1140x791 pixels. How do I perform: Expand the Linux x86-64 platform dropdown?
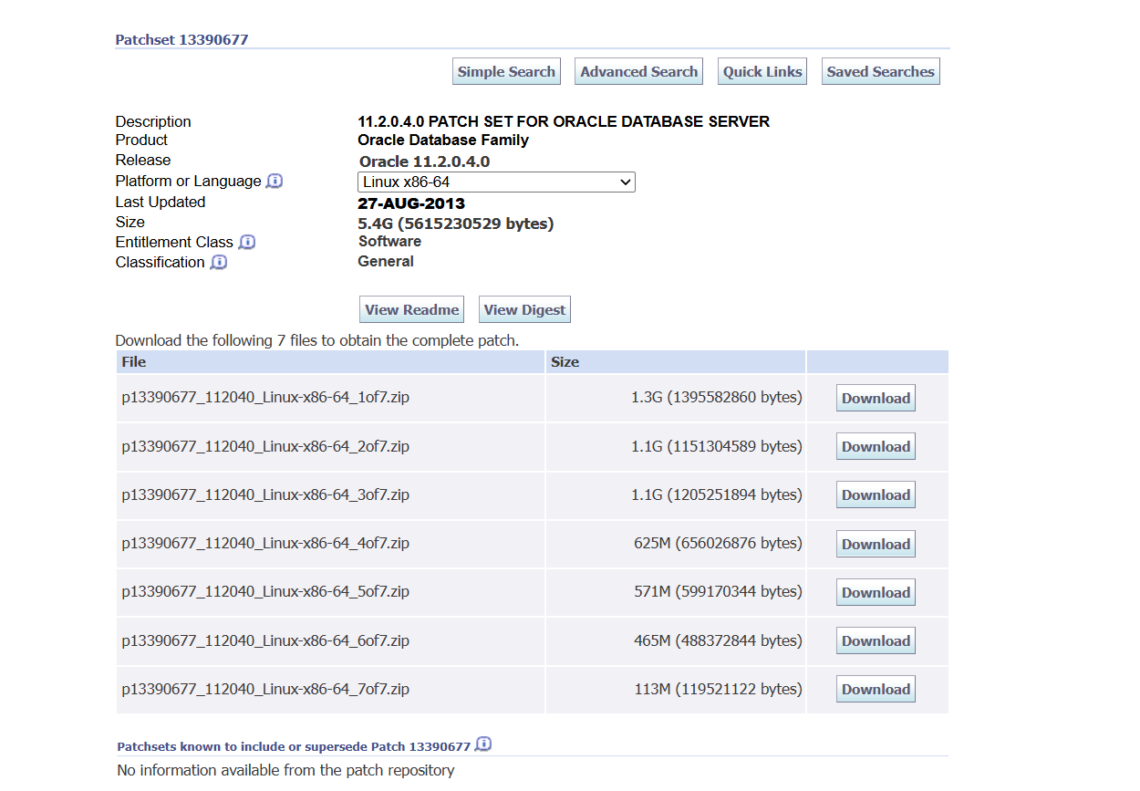(x=497, y=182)
